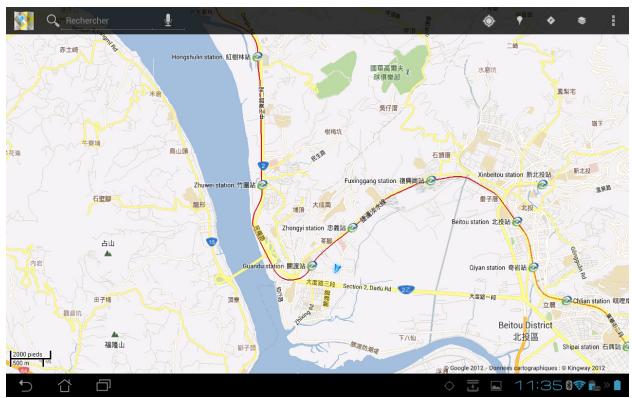Select Zhuwei station marker

[262, 185]
